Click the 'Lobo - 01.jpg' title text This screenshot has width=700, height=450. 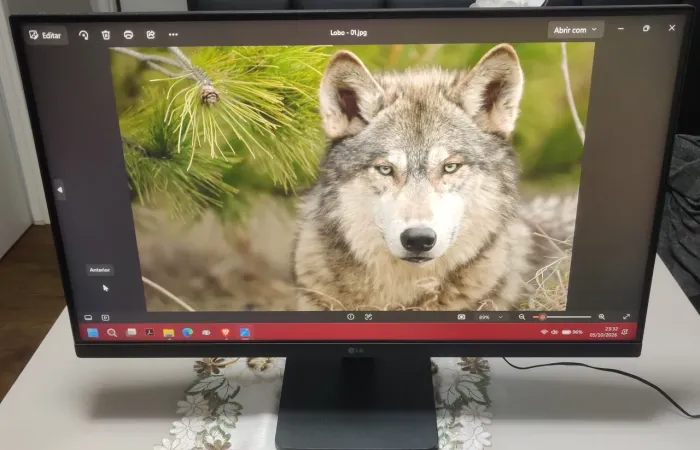coord(349,33)
